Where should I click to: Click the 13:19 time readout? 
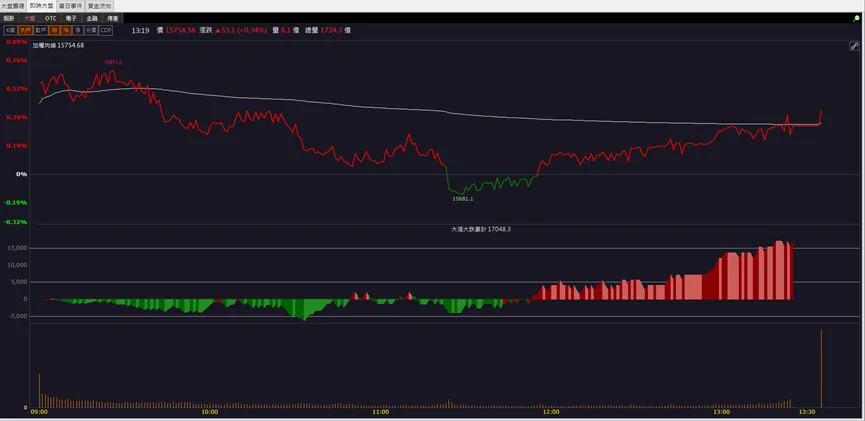140,30
